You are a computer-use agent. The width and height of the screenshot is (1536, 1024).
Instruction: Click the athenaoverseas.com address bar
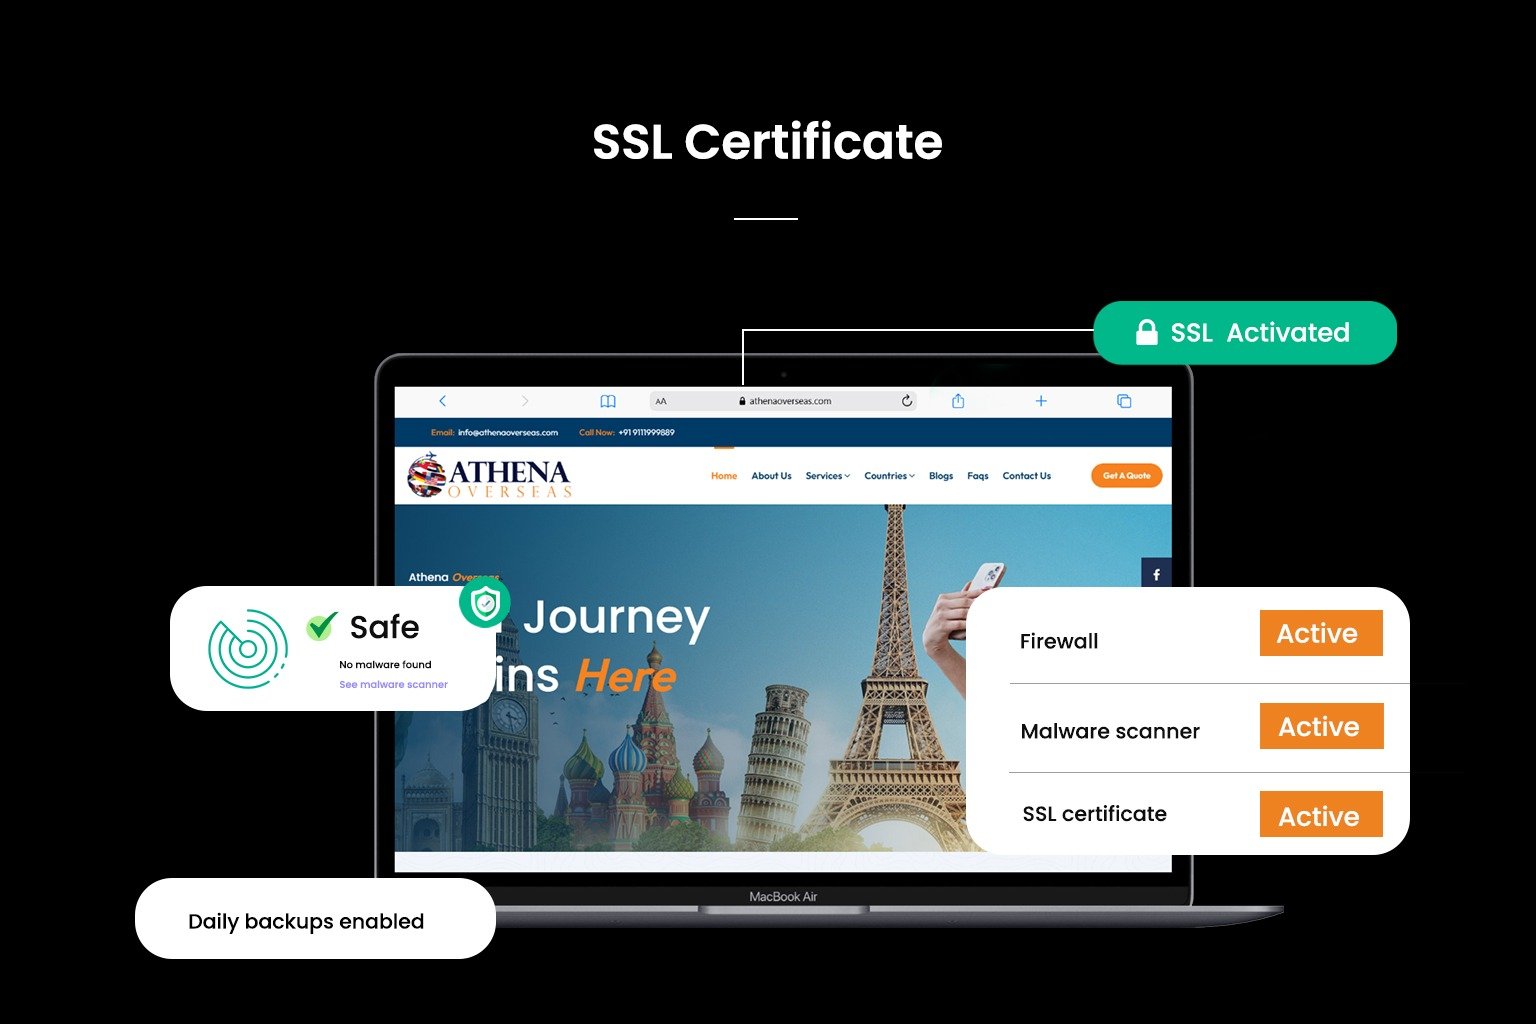(x=790, y=401)
